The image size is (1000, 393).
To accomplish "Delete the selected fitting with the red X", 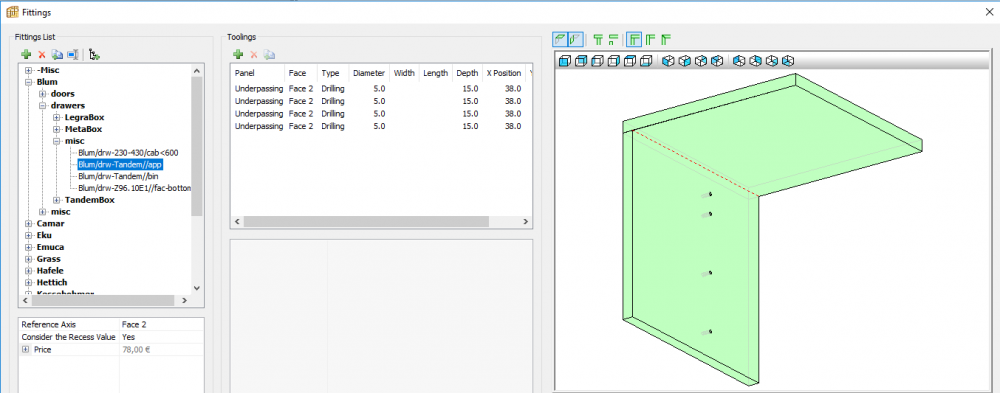I will [41, 55].
